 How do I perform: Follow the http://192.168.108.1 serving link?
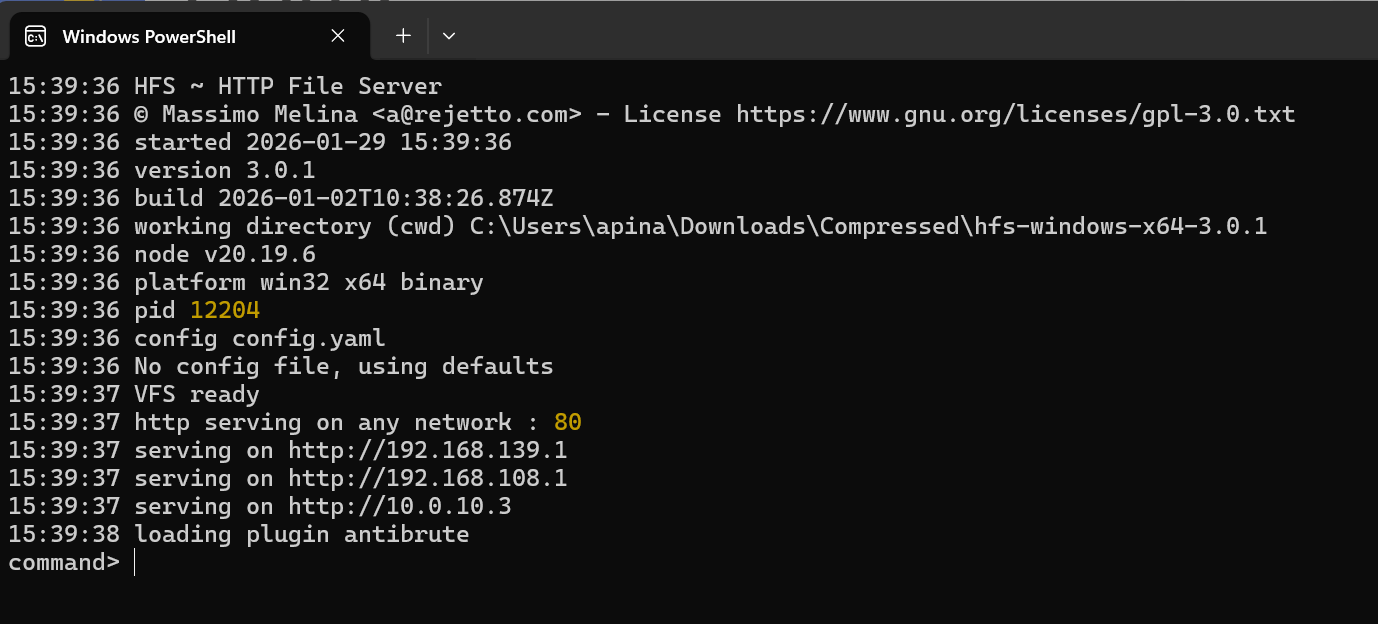pos(428,478)
